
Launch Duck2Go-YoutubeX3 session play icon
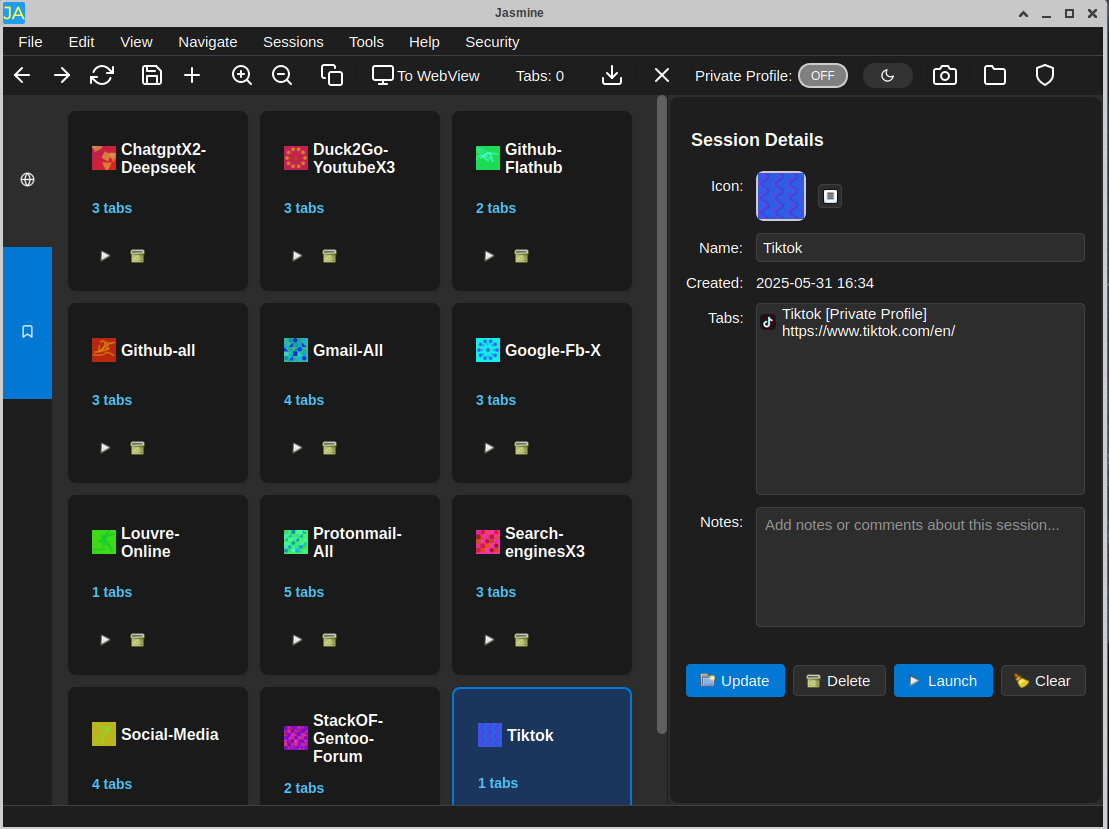[x=297, y=256]
